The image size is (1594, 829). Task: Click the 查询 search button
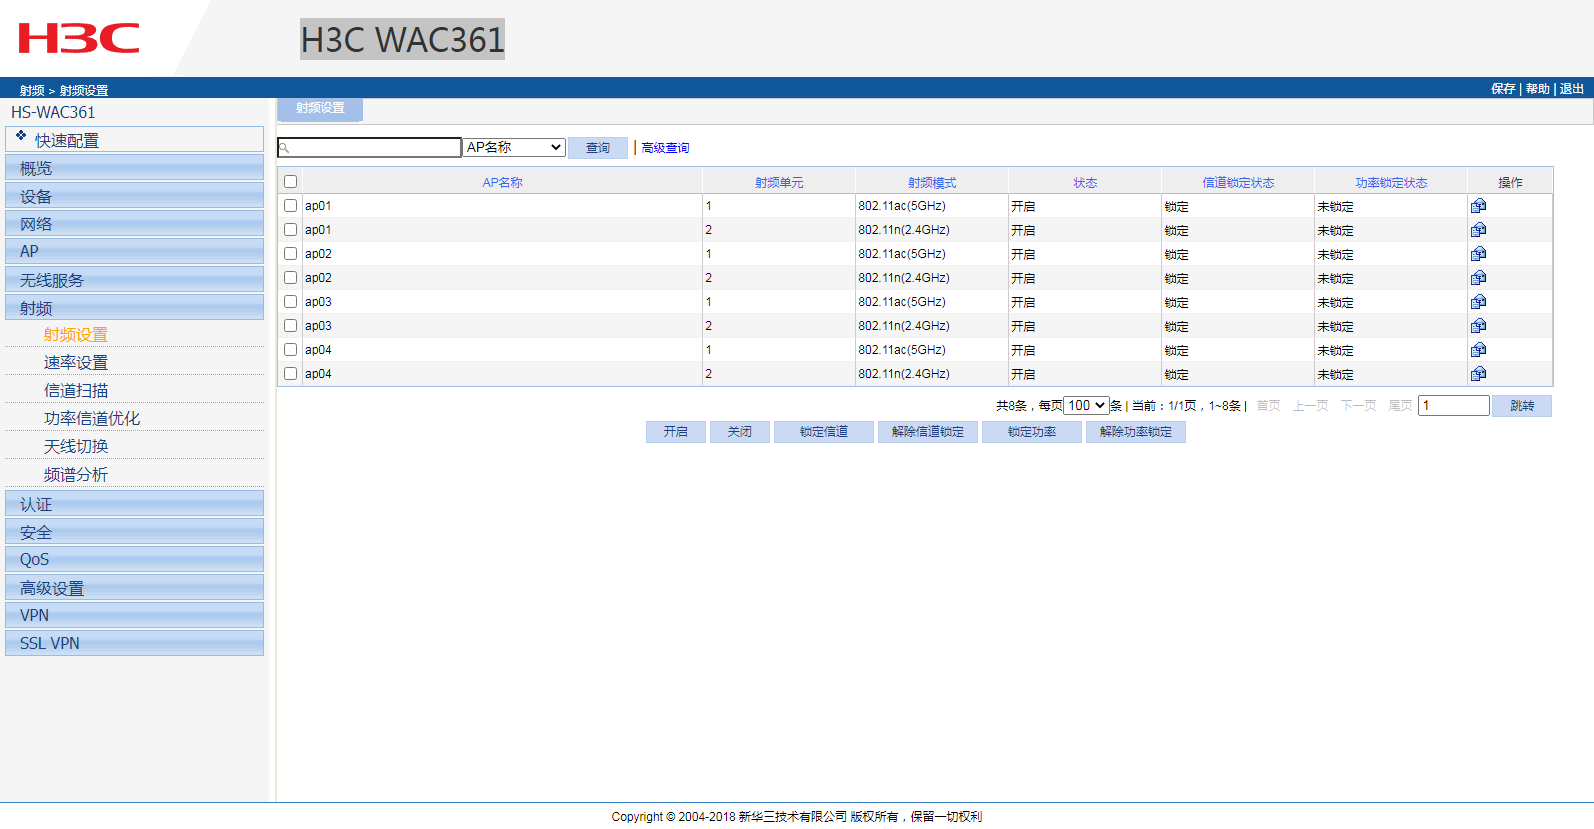tap(598, 148)
